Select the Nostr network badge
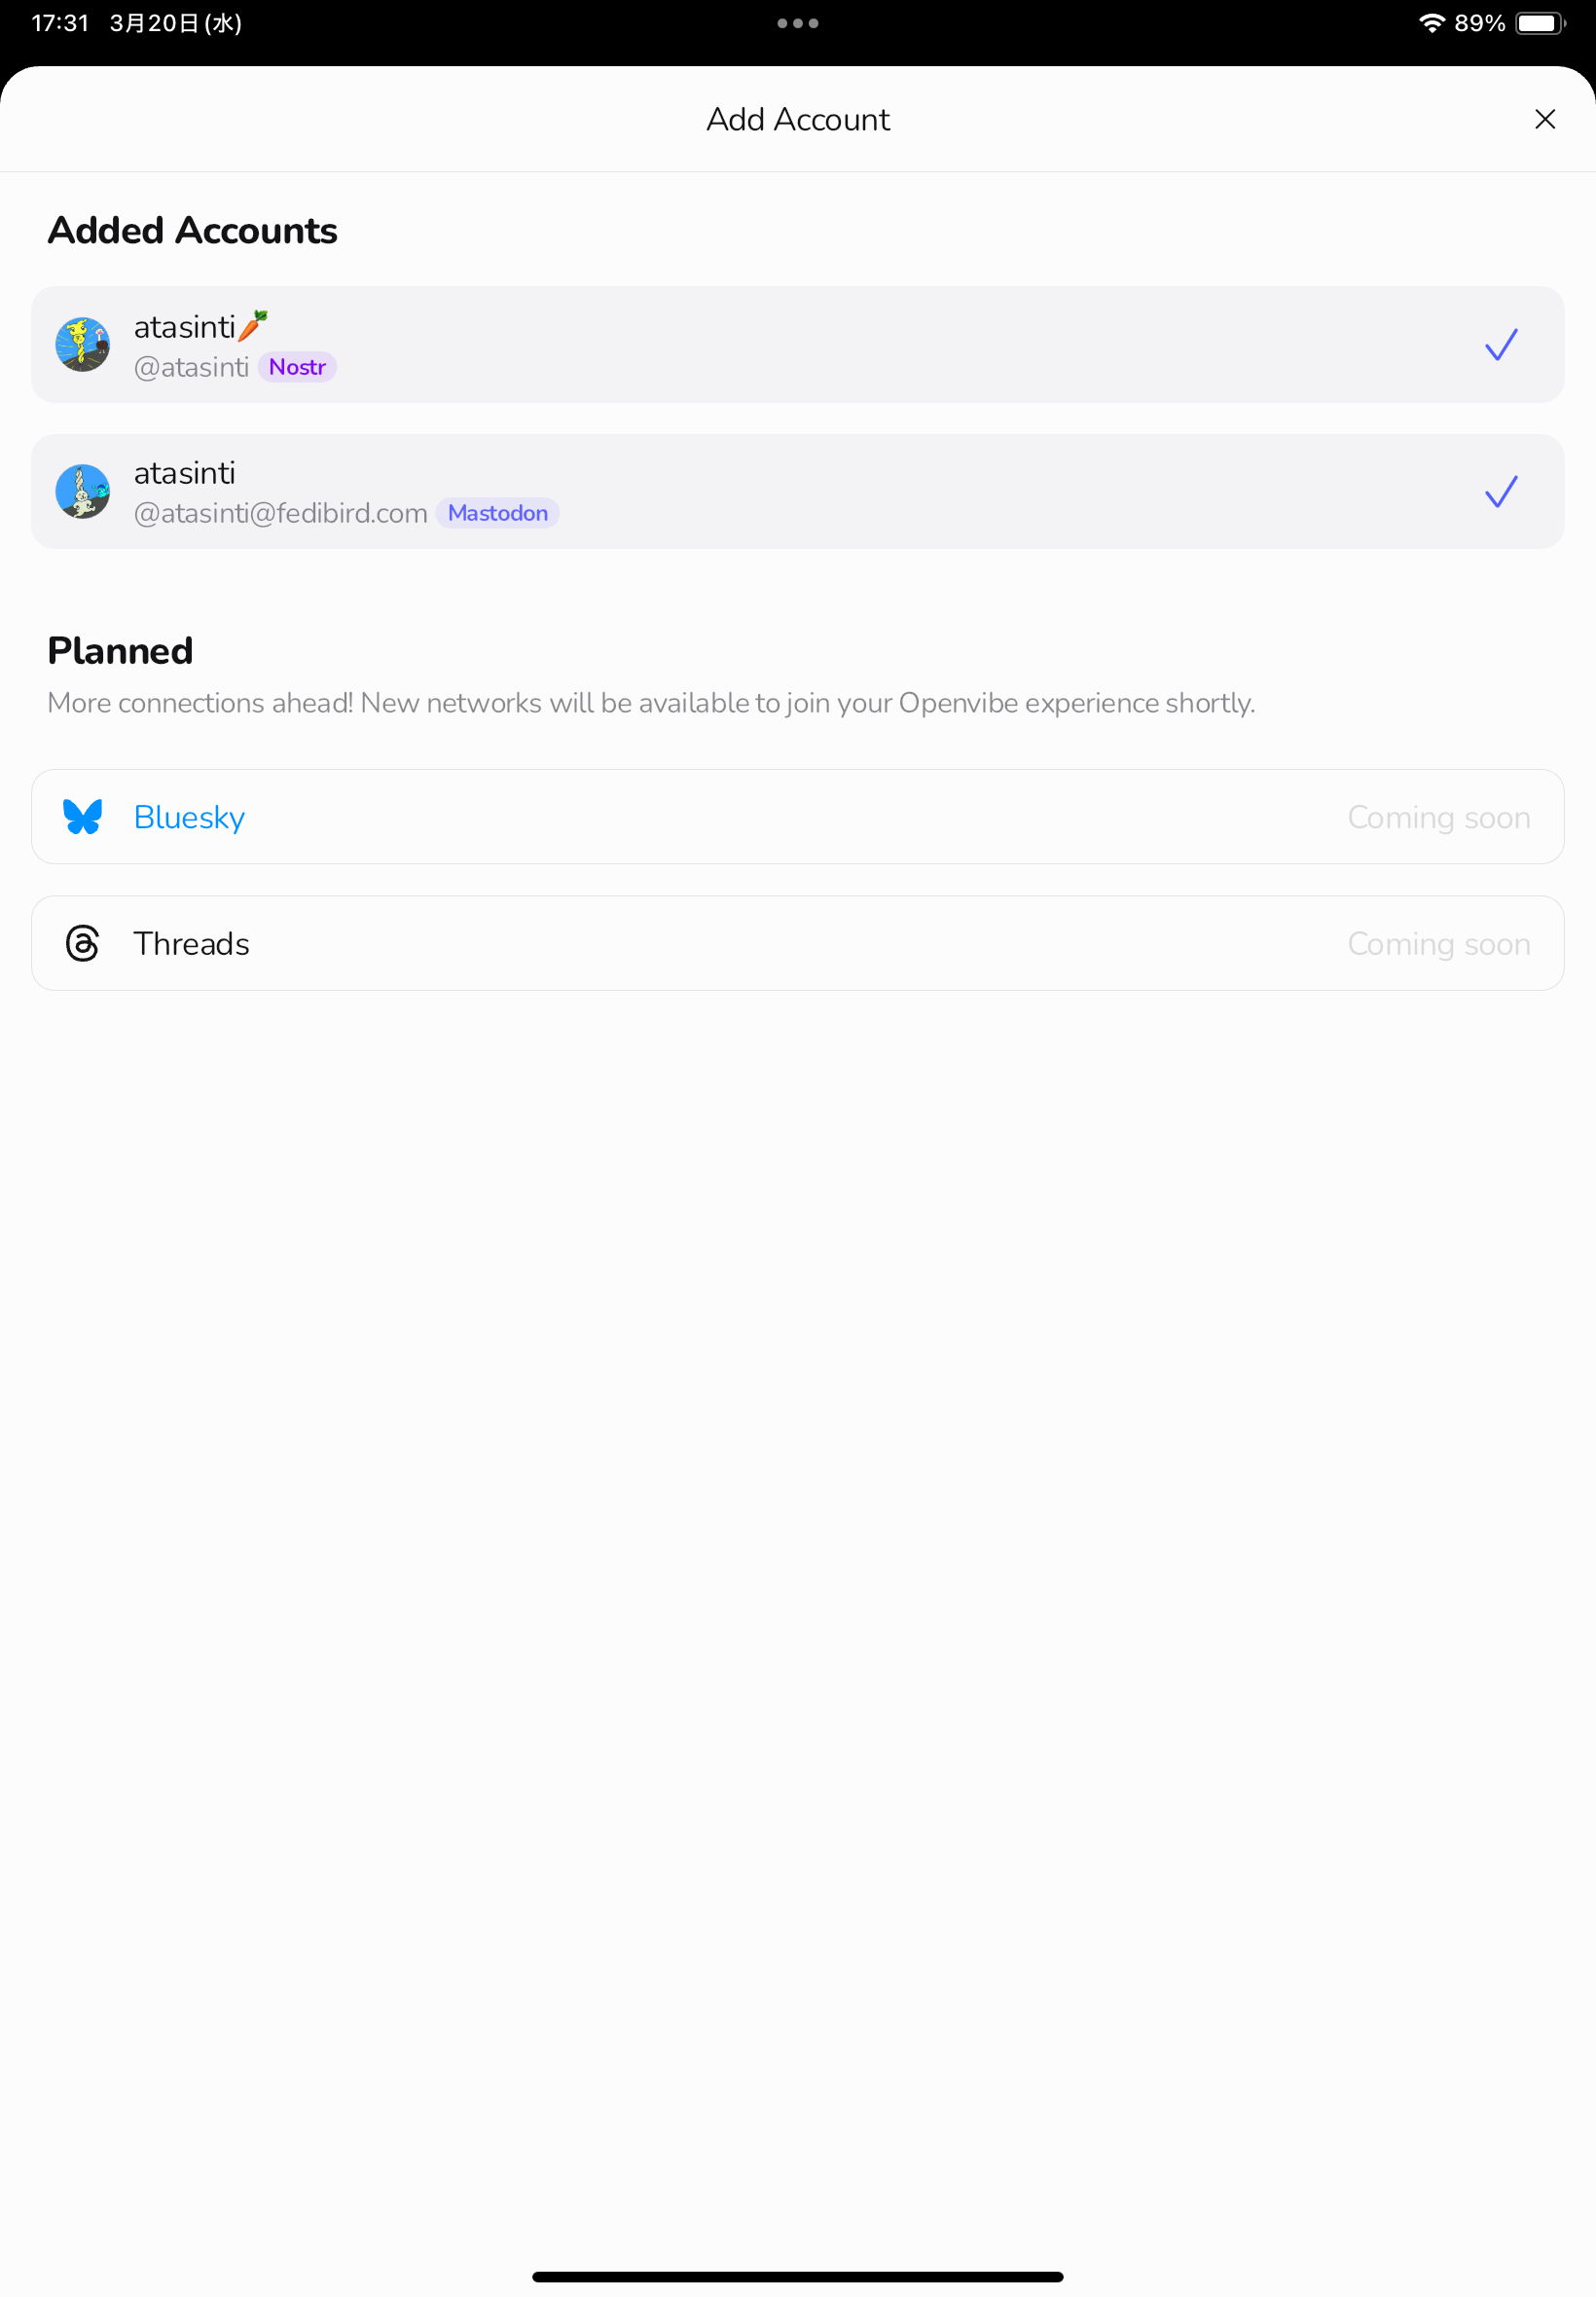Screen dimensions: 1596x2297 click(297, 367)
